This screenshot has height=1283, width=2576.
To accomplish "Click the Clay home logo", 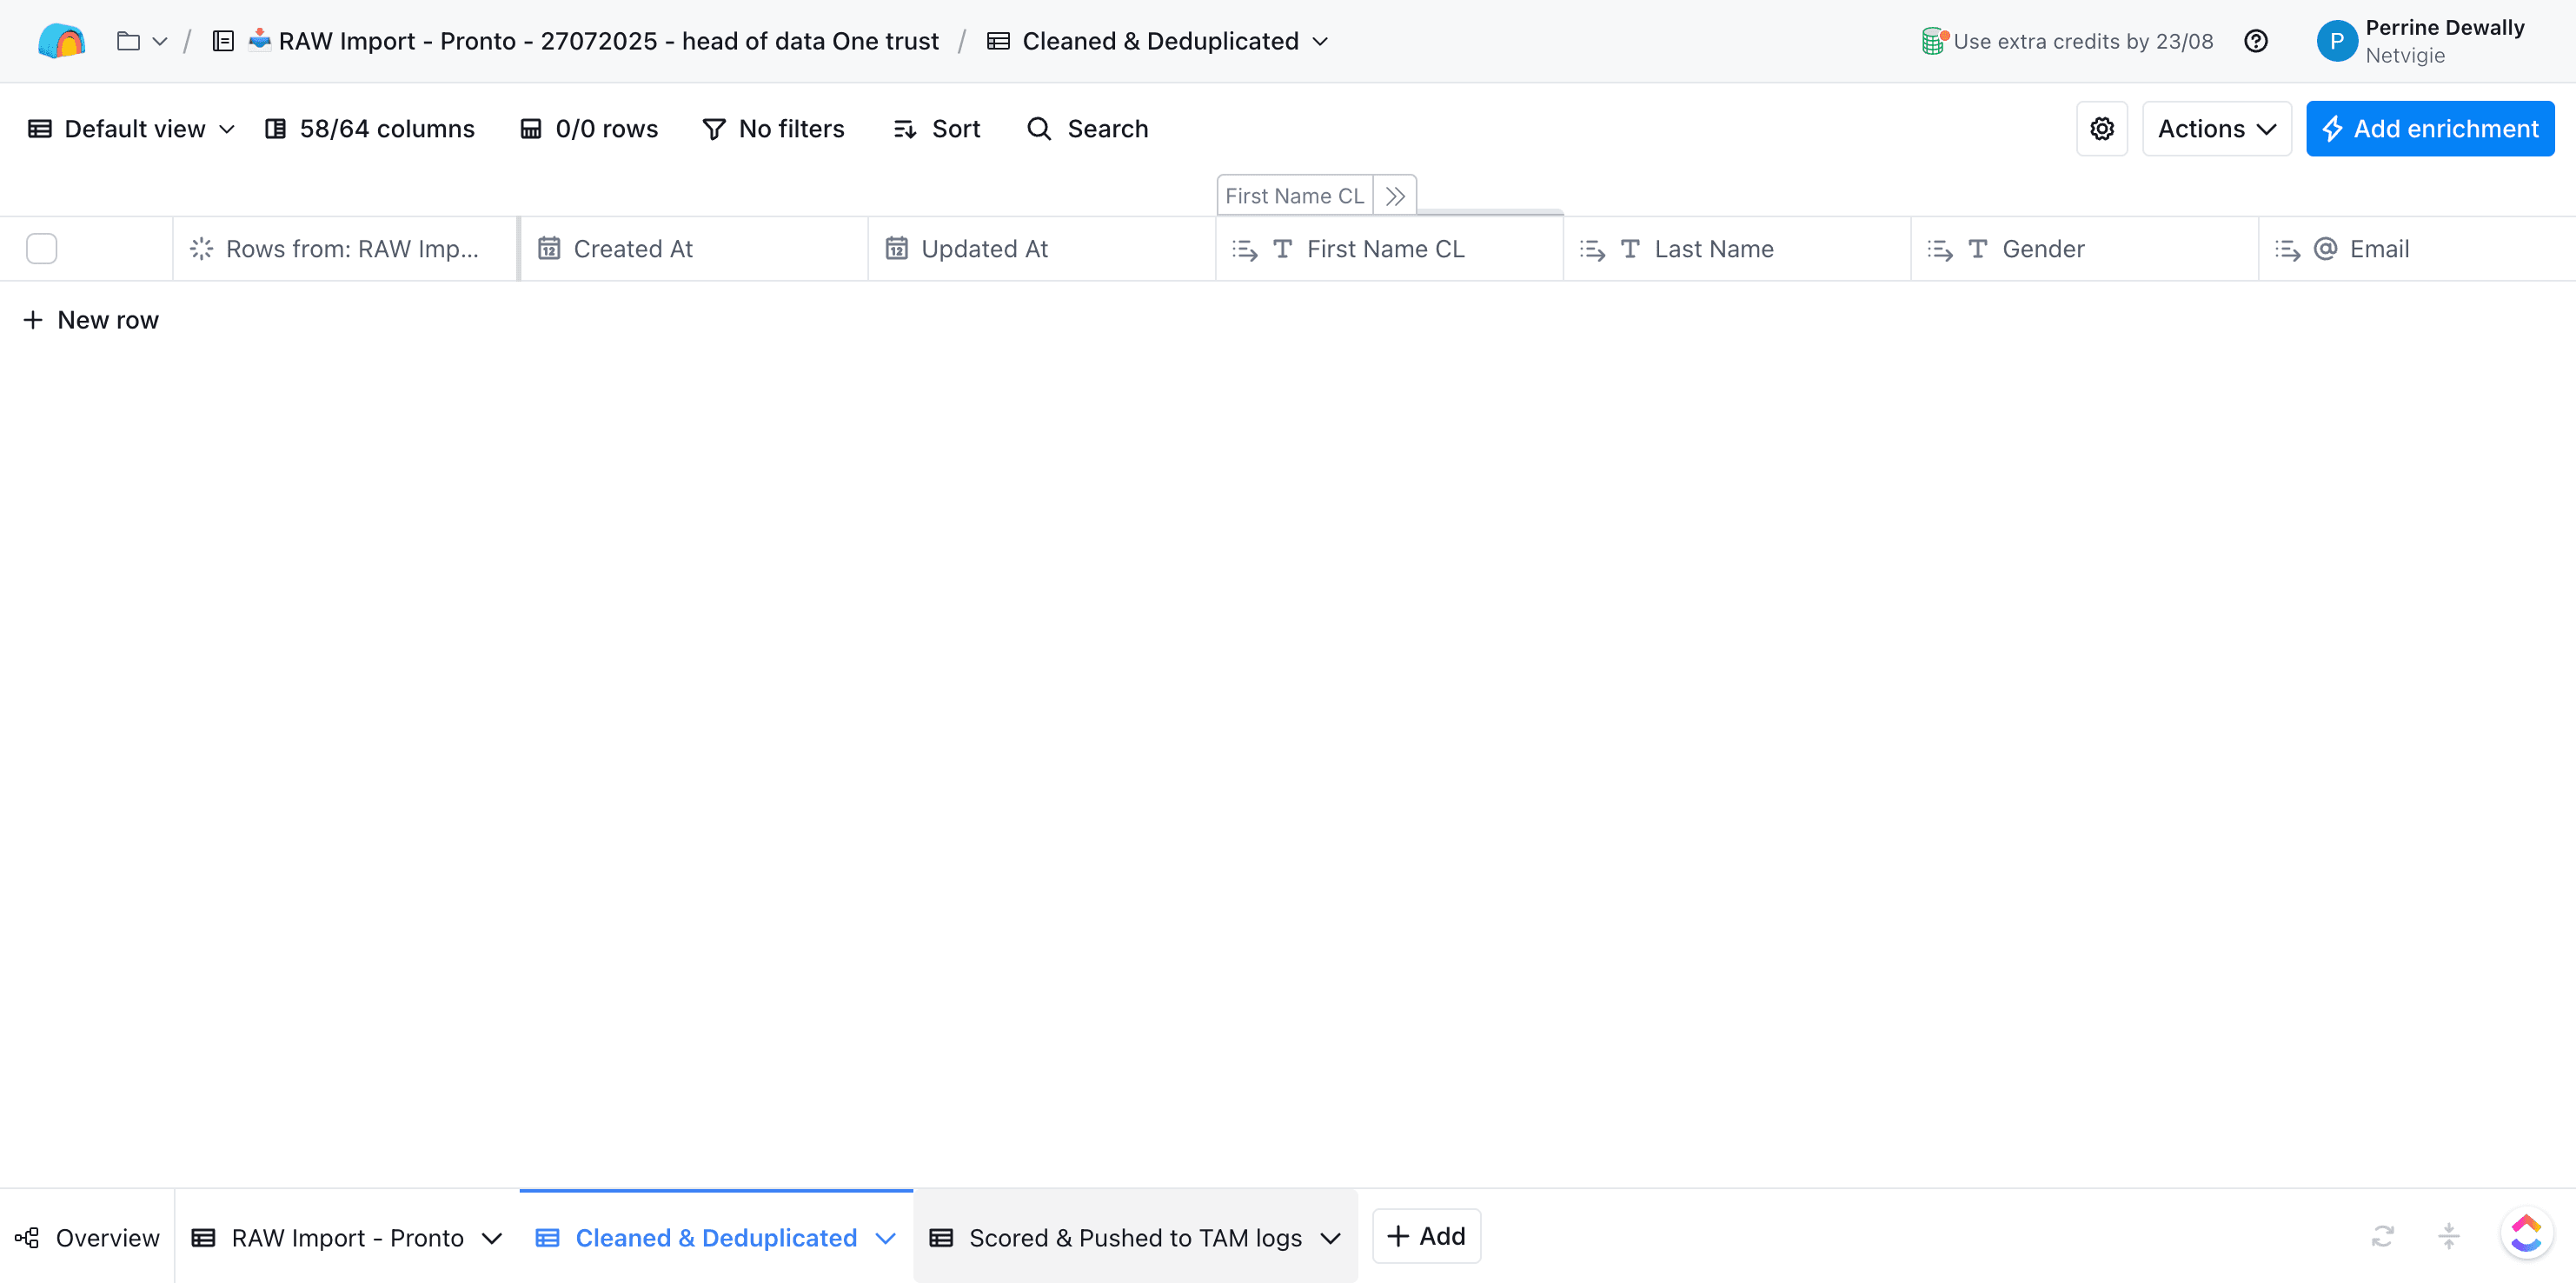I will [x=61, y=41].
